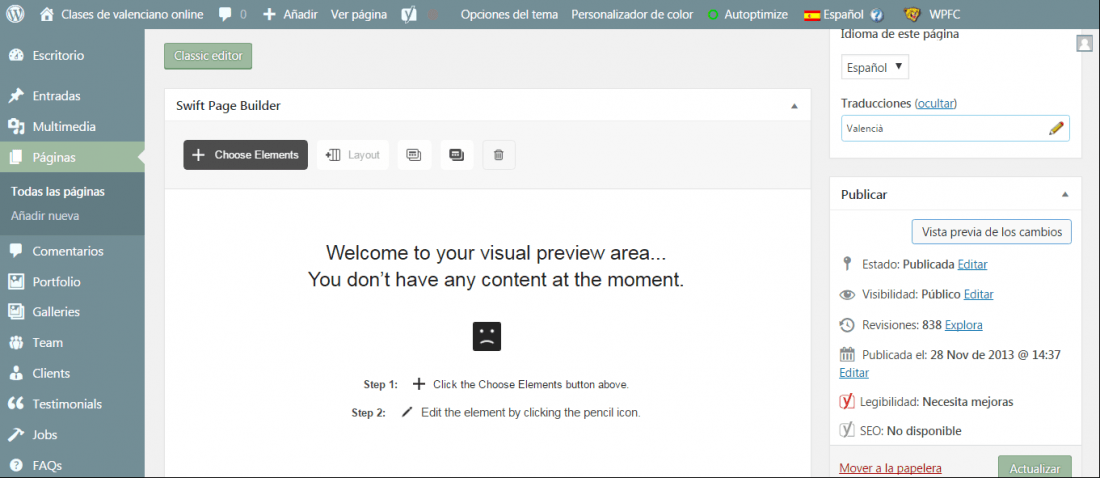
Task: Click the Clients person icon
Action: click(x=16, y=373)
